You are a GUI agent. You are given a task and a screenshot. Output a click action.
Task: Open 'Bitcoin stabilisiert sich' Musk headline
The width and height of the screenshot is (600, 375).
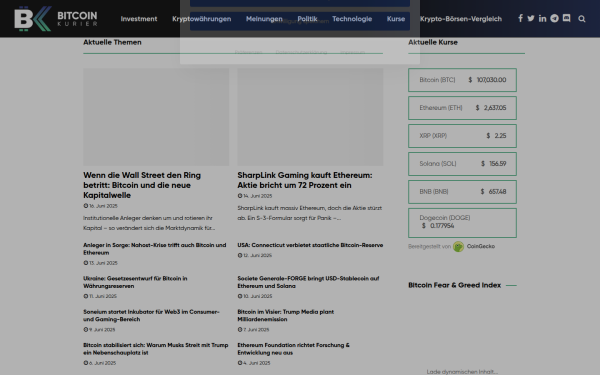156,349
